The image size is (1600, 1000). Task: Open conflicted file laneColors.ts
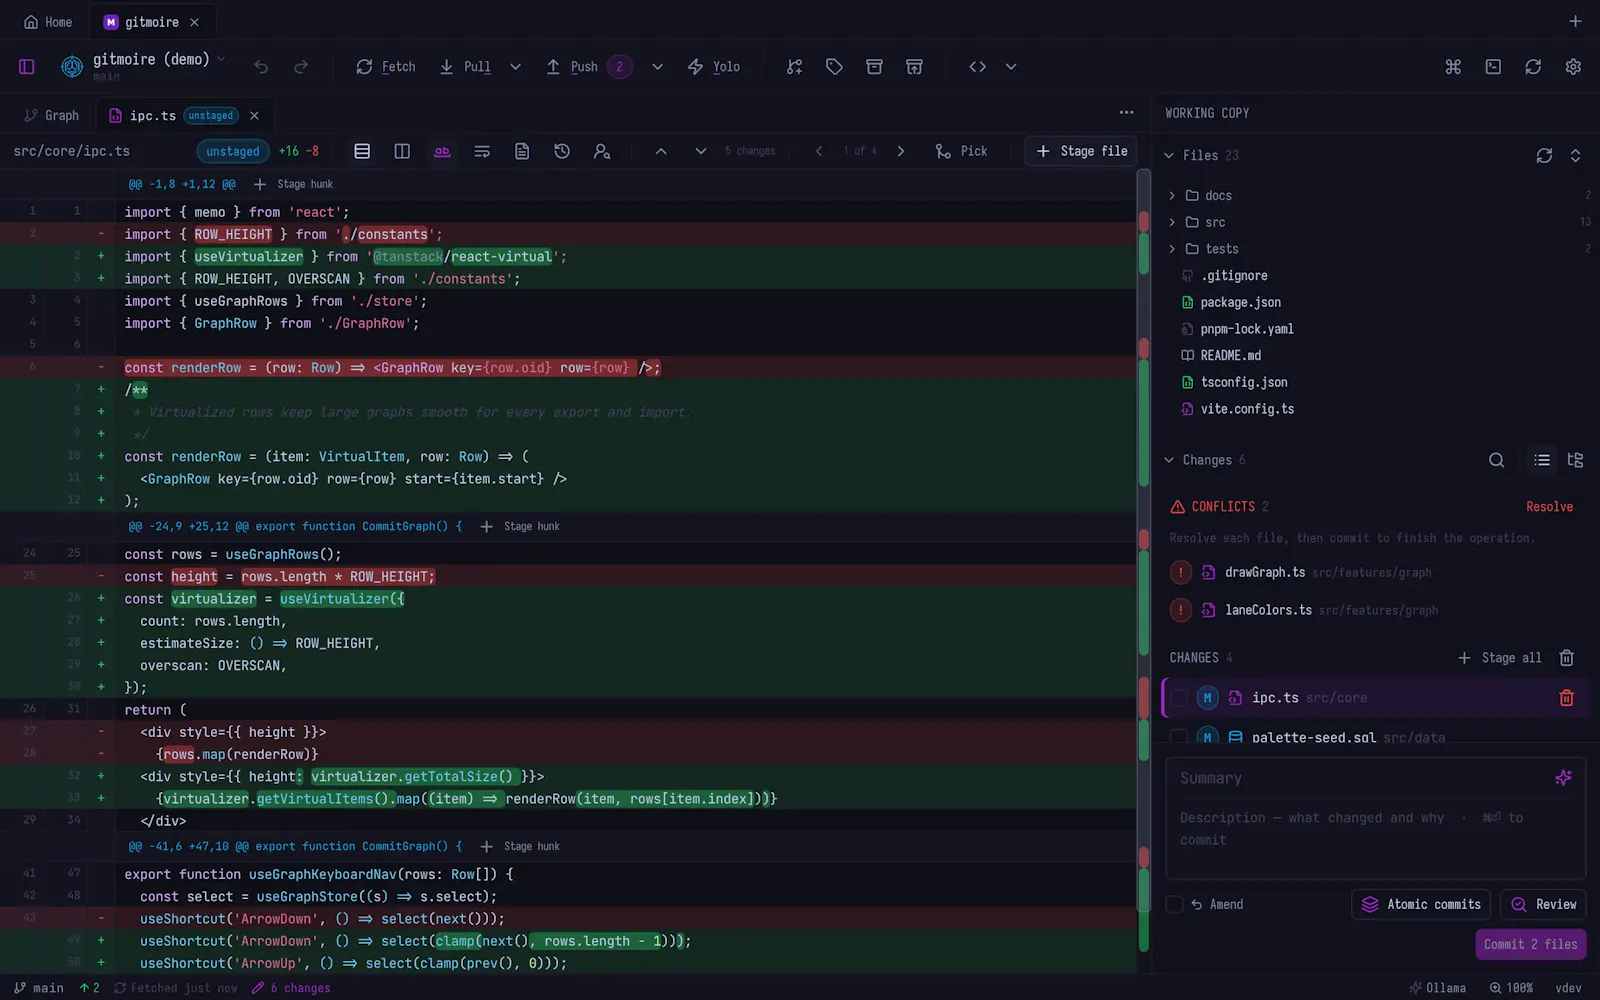(1375, 610)
